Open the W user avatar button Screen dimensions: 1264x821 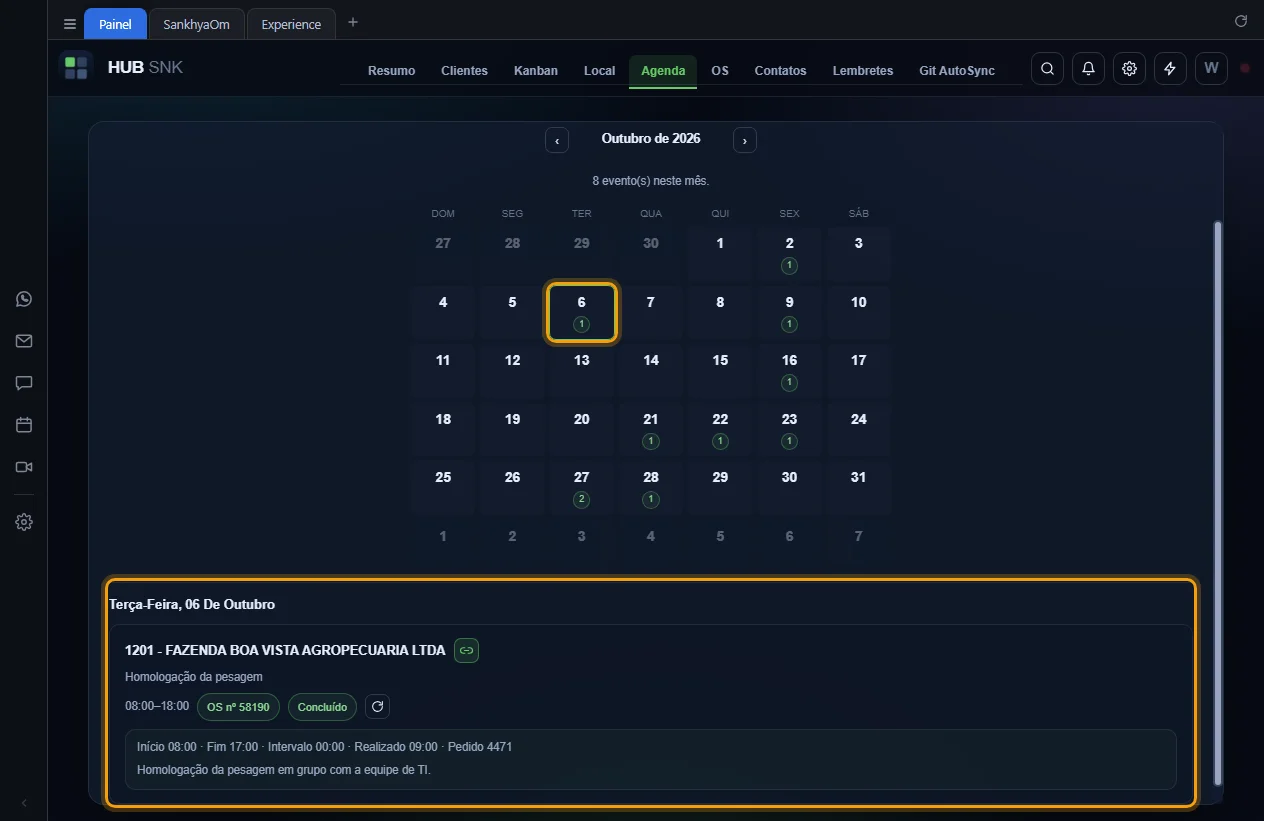[x=1211, y=68]
